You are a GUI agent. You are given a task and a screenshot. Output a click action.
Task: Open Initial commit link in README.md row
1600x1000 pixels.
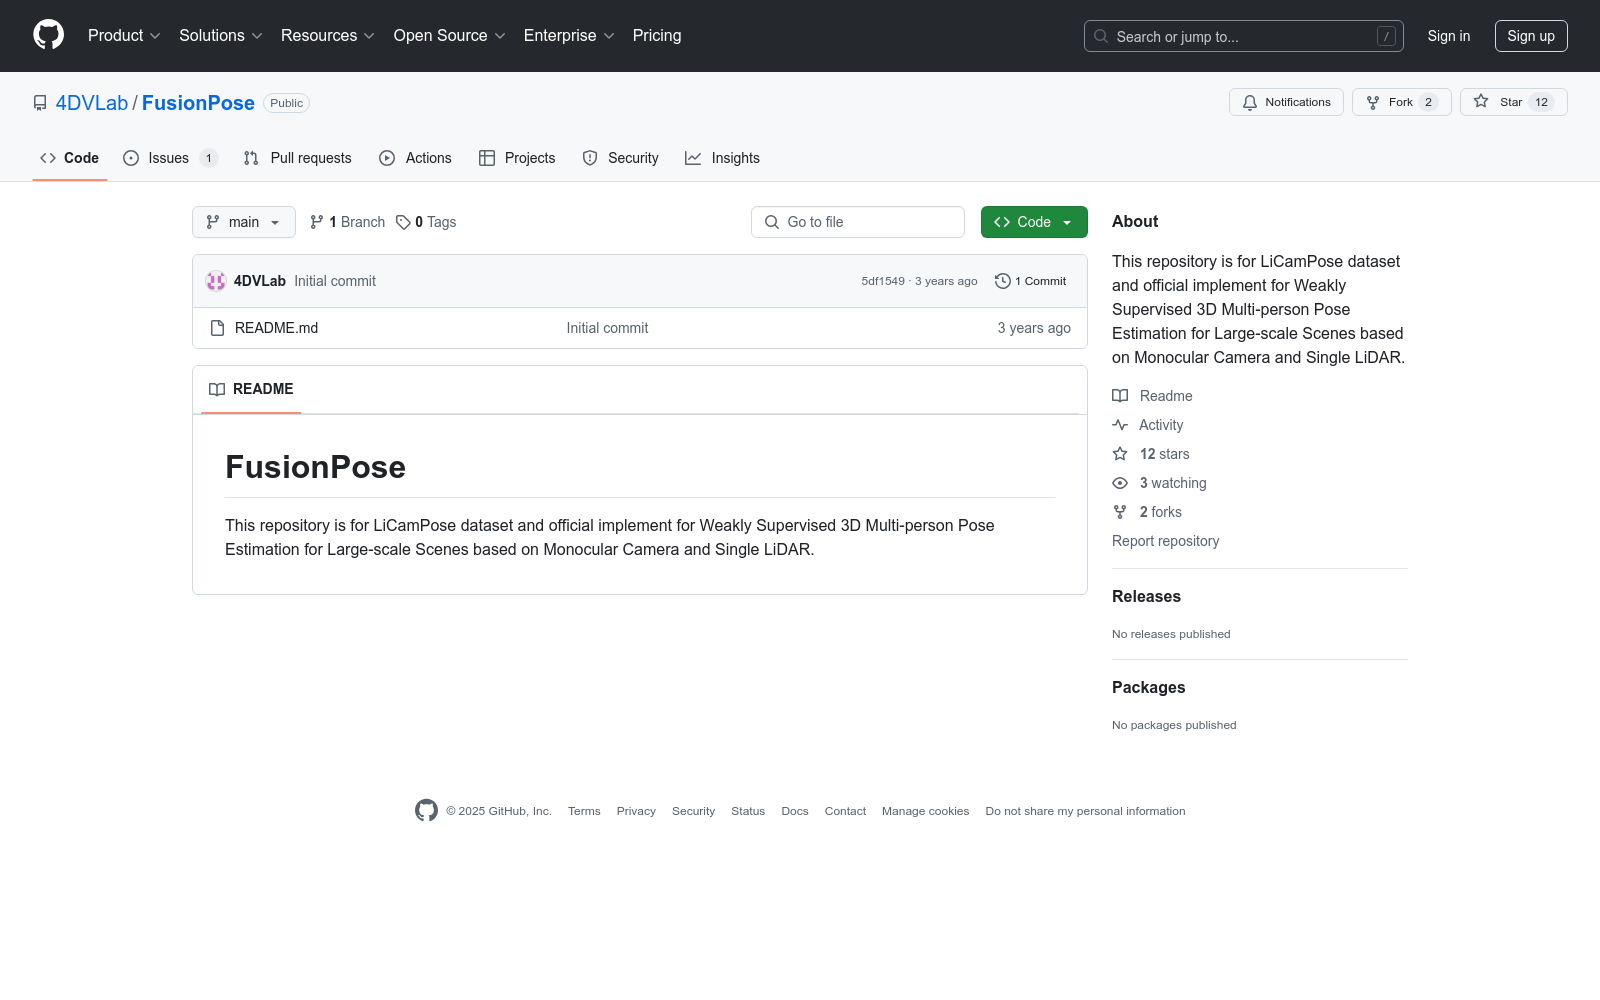pos(607,328)
